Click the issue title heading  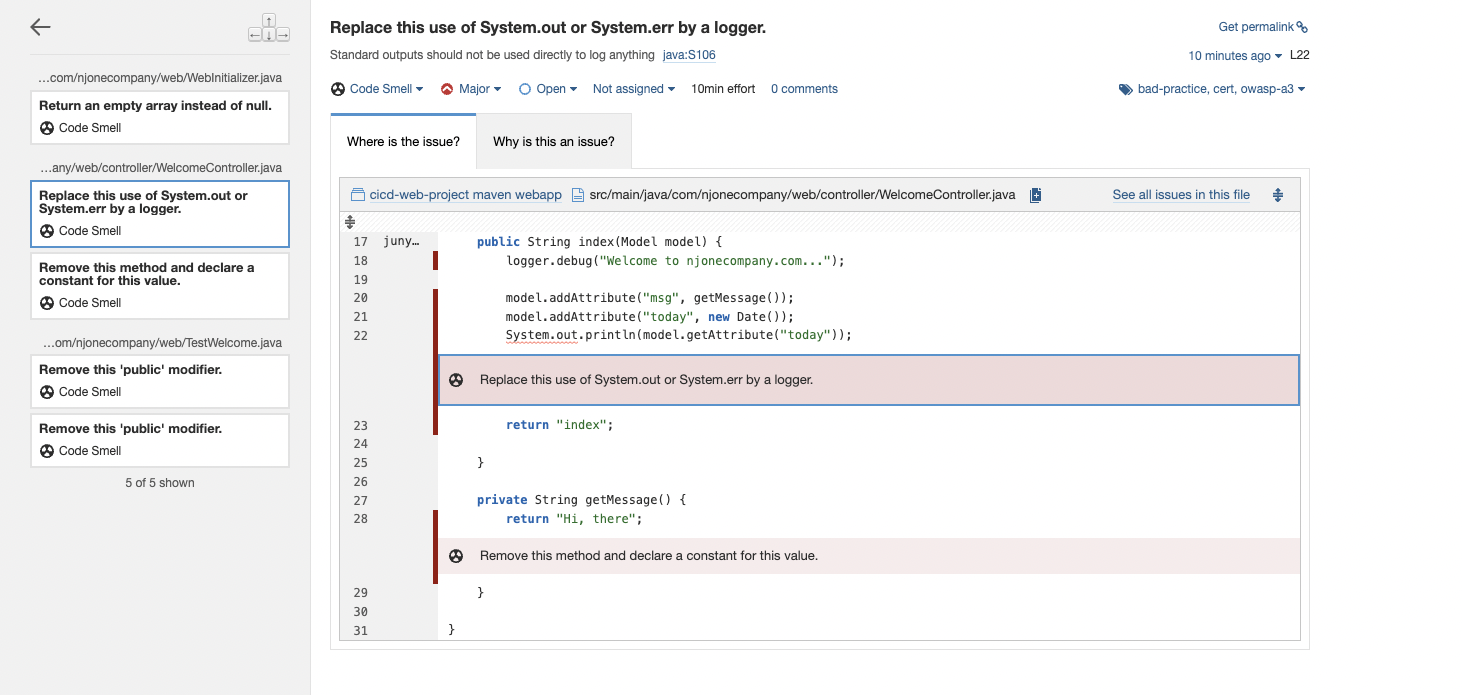548,28
